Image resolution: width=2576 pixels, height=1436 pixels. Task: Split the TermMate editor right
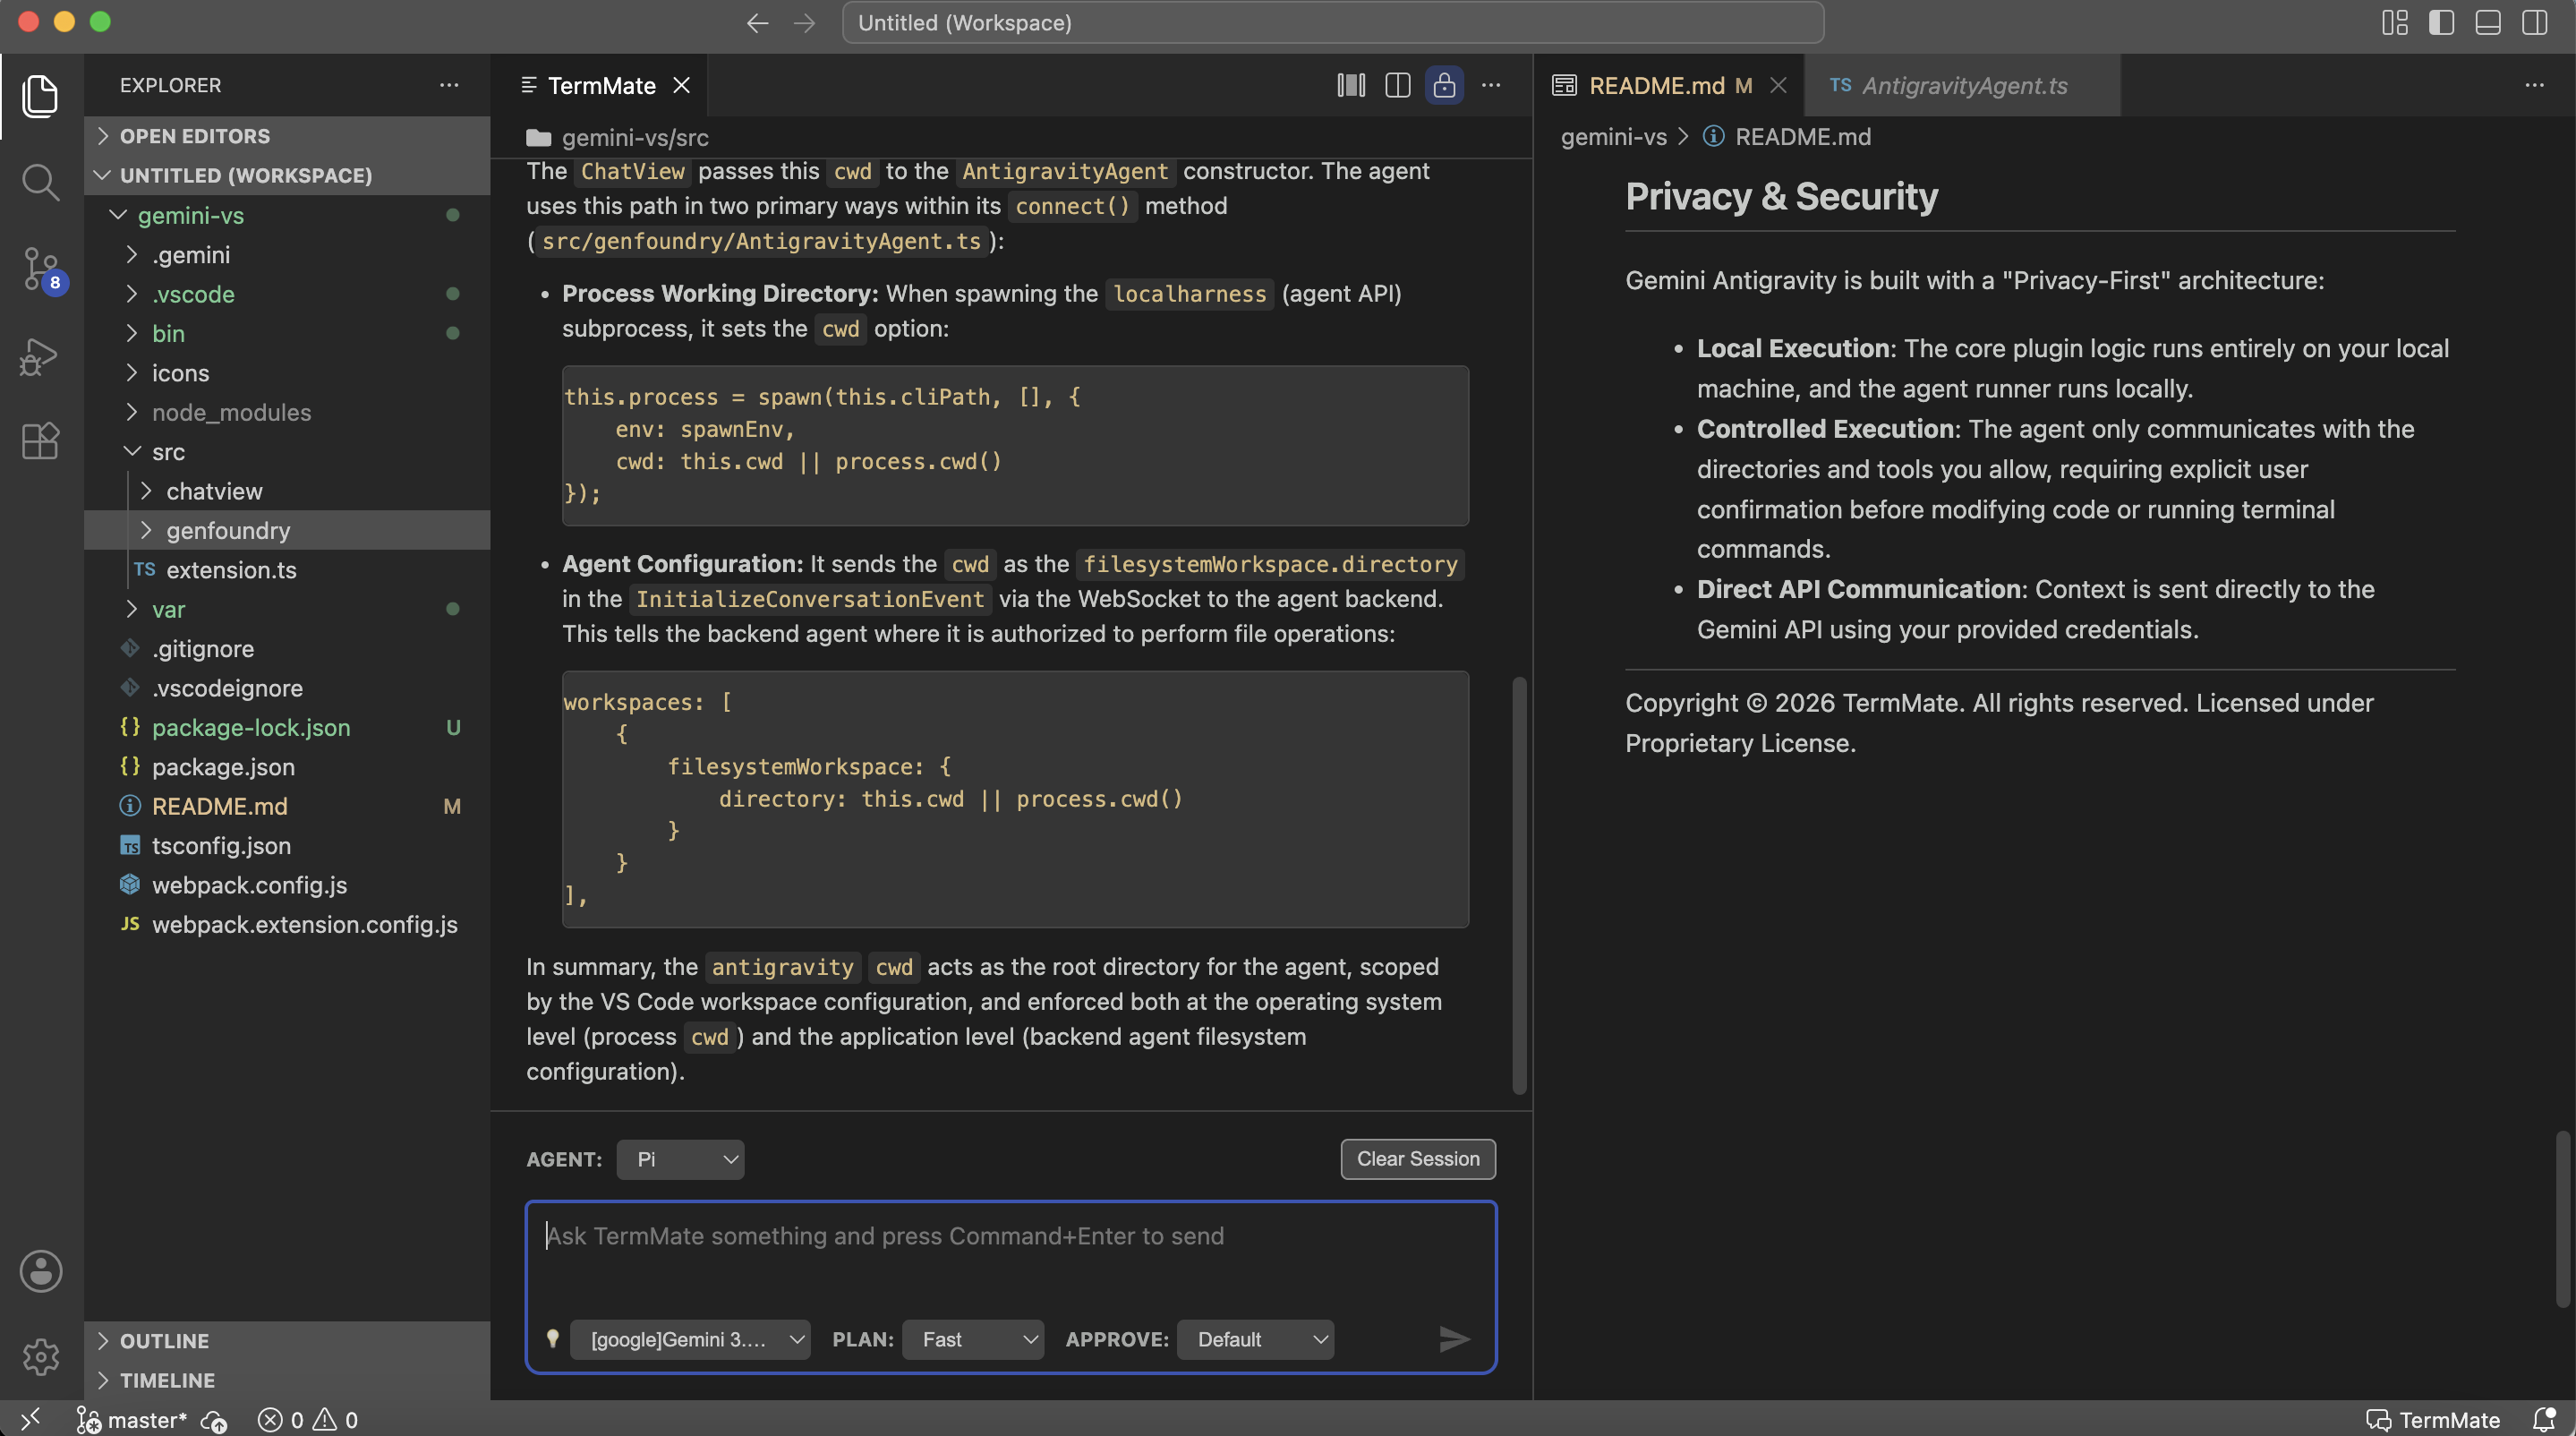coord(1397,85)
